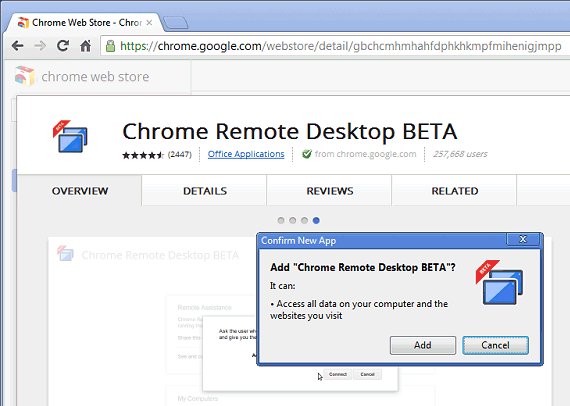Select the first screenshot carousel dot
This screenshot has height=406, width=570.
coord(281,220)
